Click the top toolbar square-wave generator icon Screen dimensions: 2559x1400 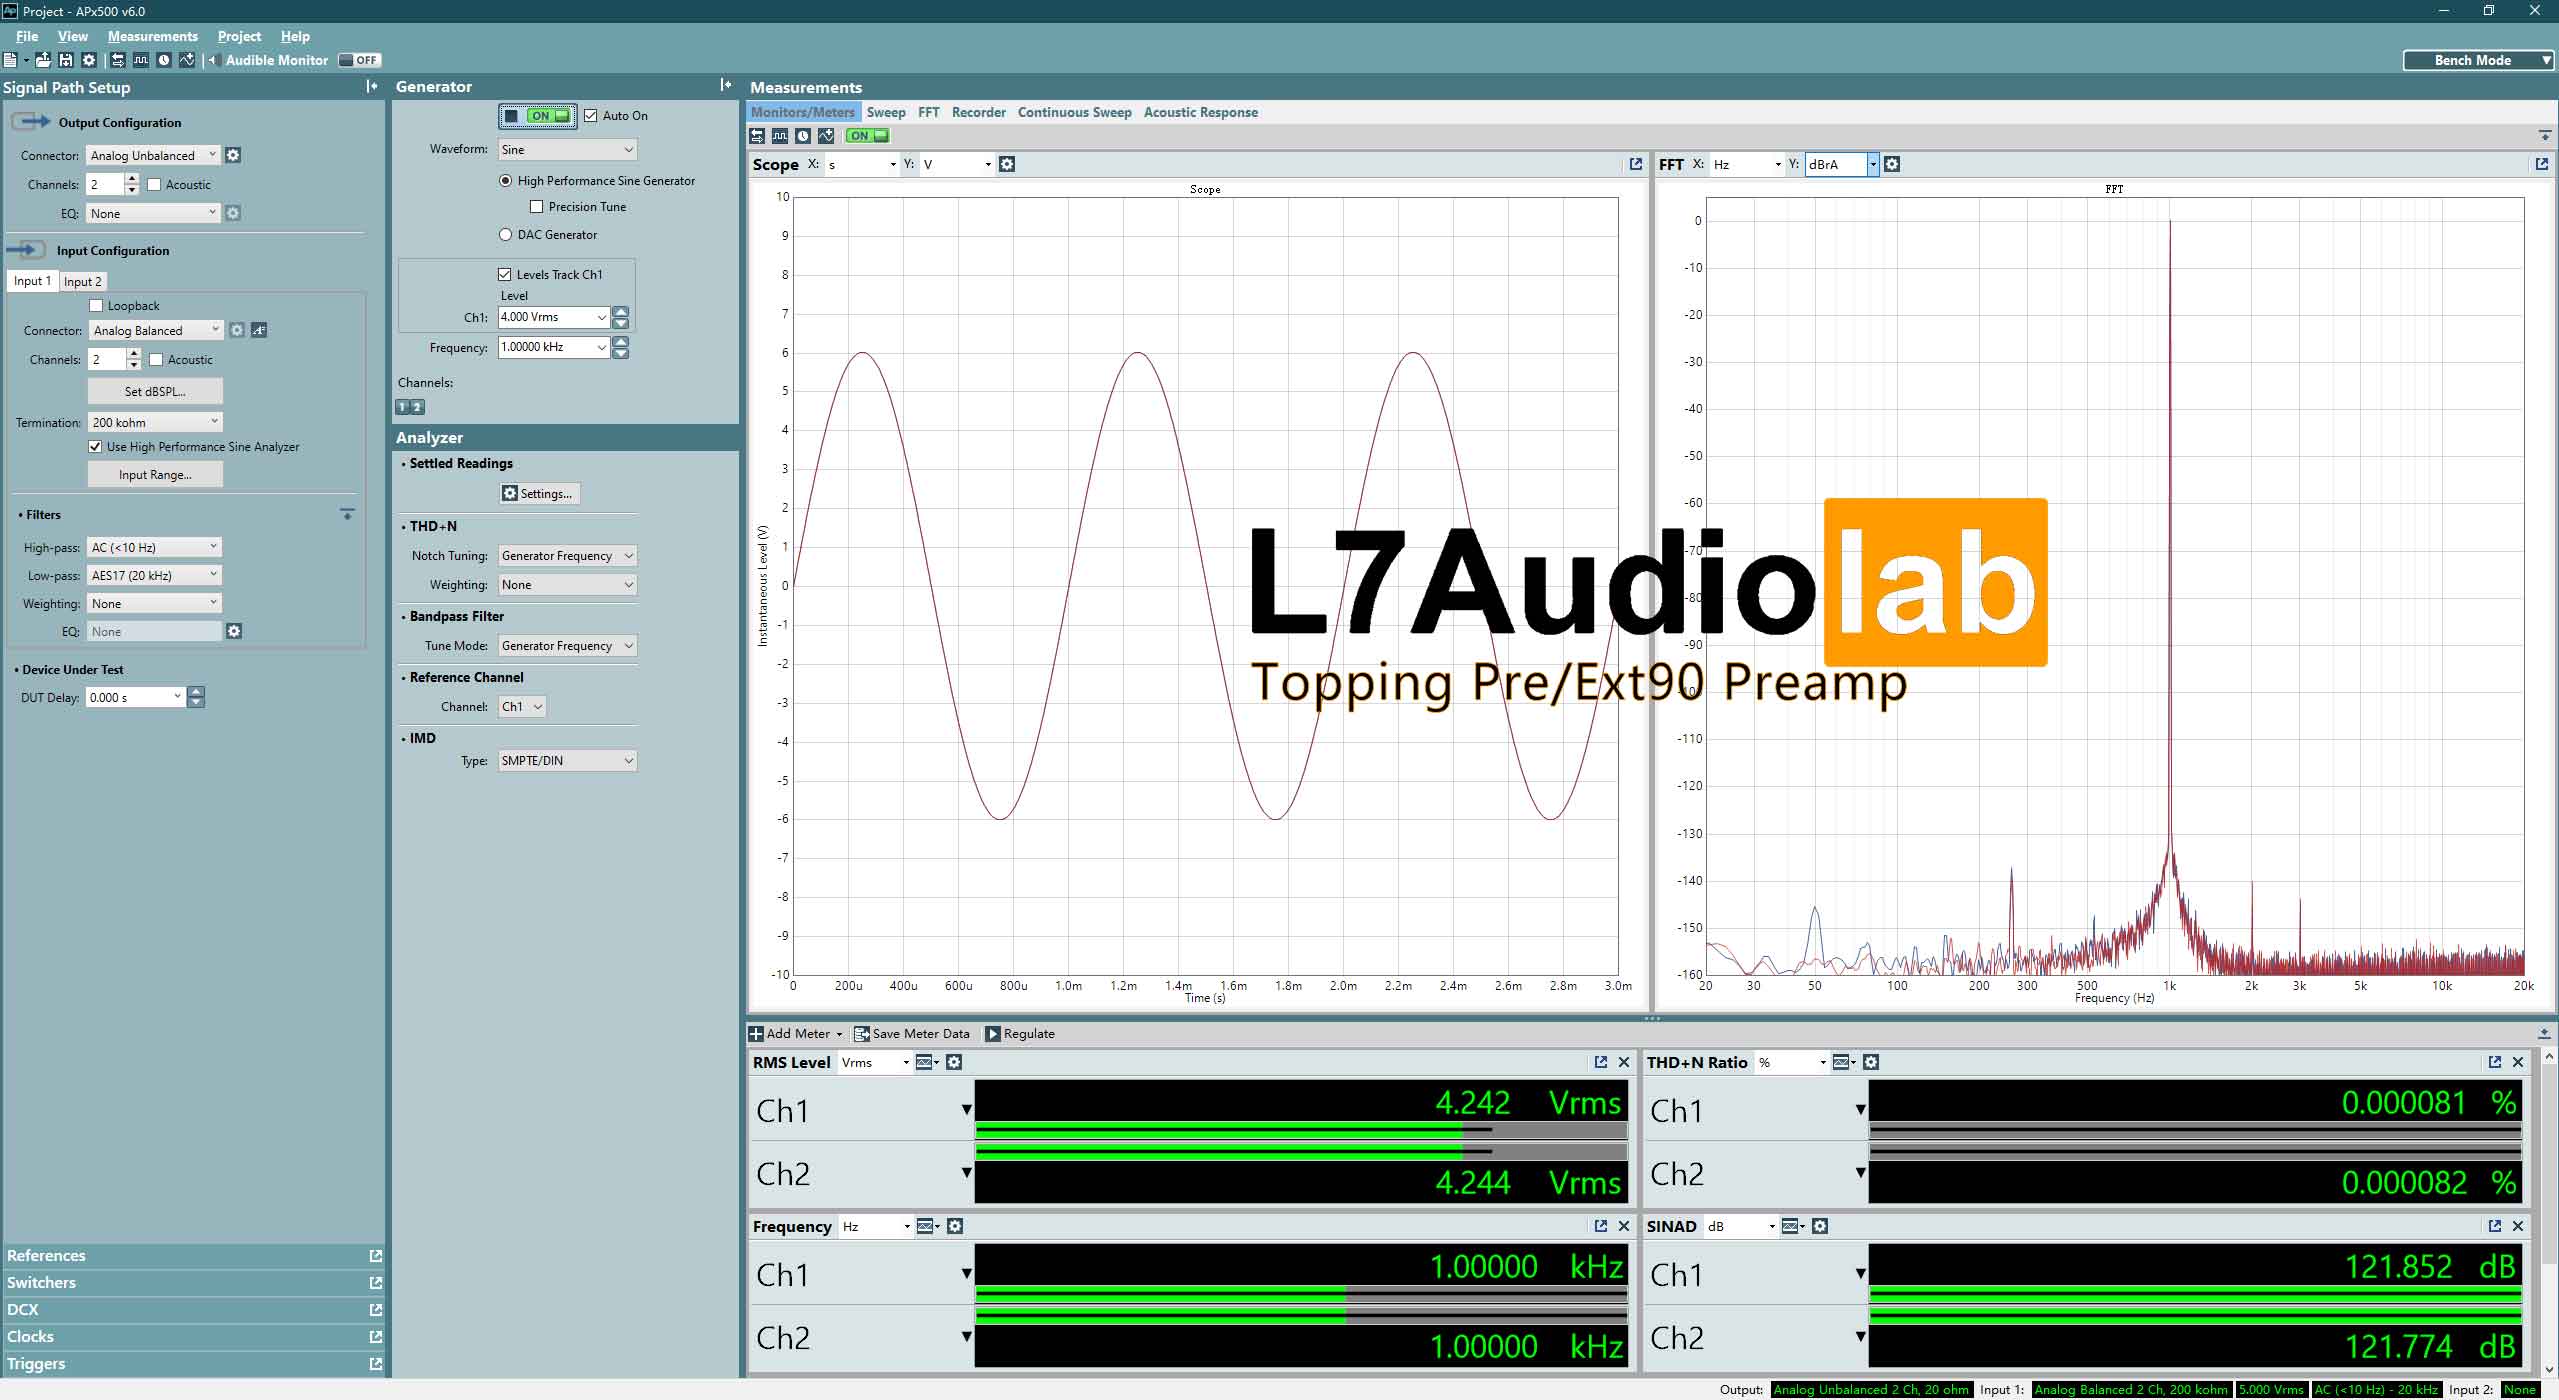(x=141, y=60)
